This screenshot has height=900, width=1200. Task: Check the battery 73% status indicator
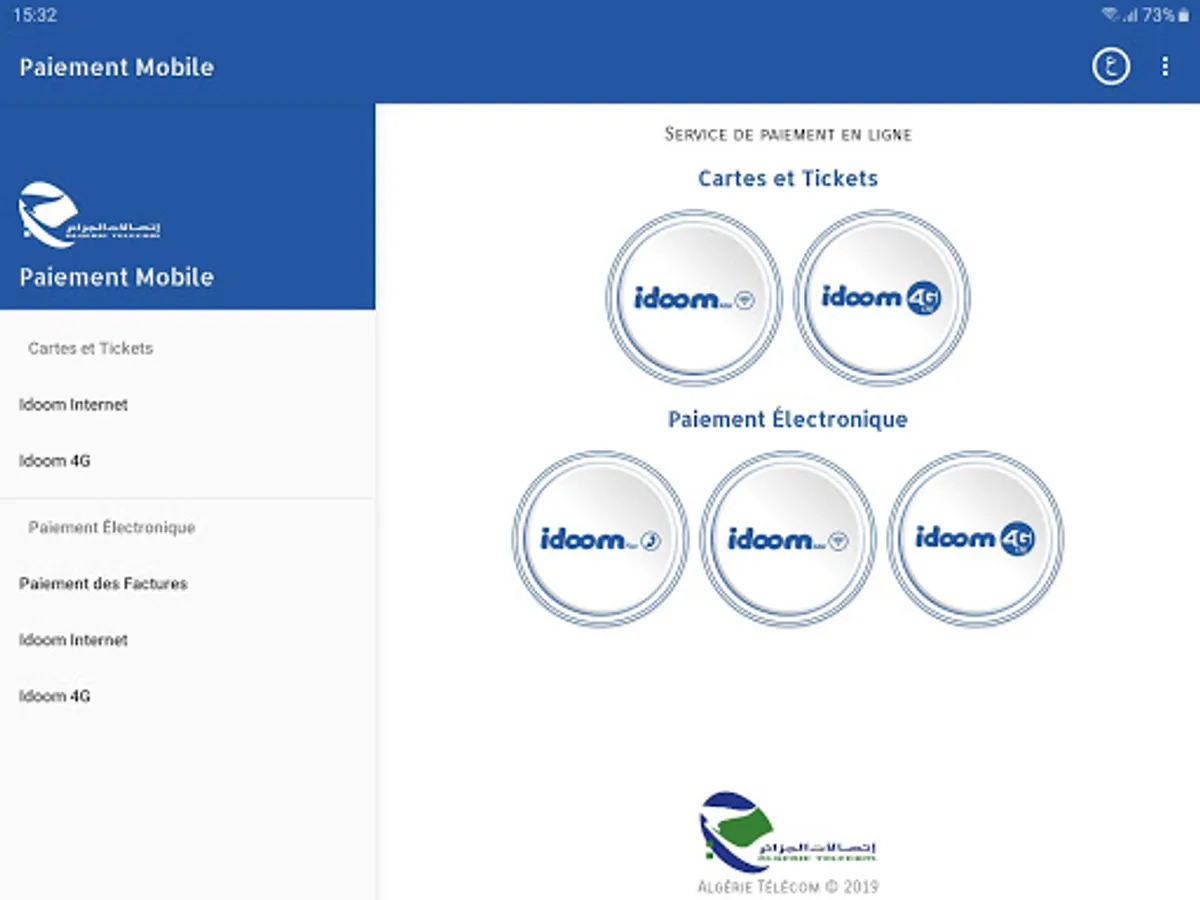pos(1166,15)
